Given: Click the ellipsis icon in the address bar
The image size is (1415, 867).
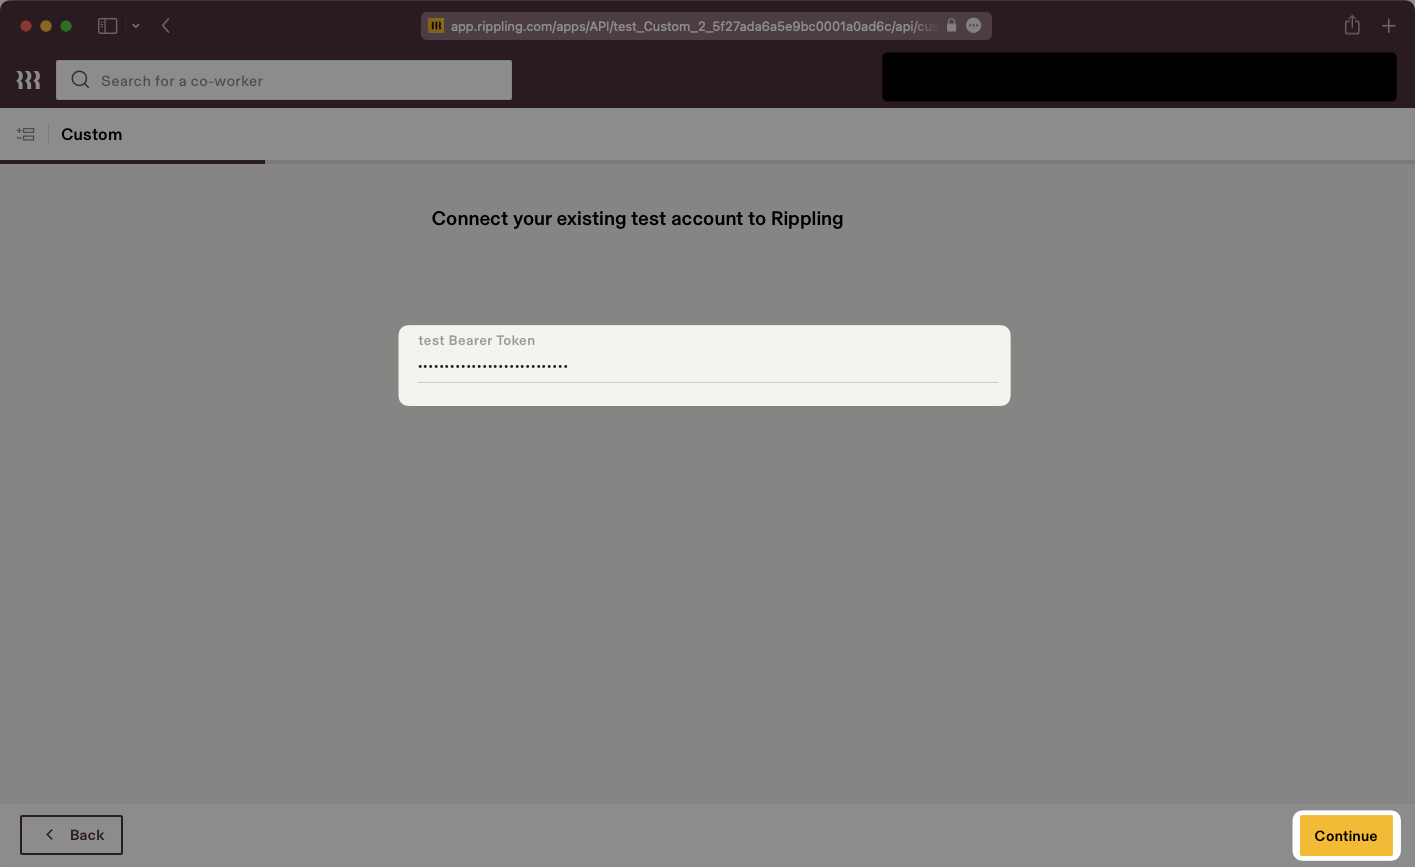Looking at the screenshot, I should (x=973, y=25).
